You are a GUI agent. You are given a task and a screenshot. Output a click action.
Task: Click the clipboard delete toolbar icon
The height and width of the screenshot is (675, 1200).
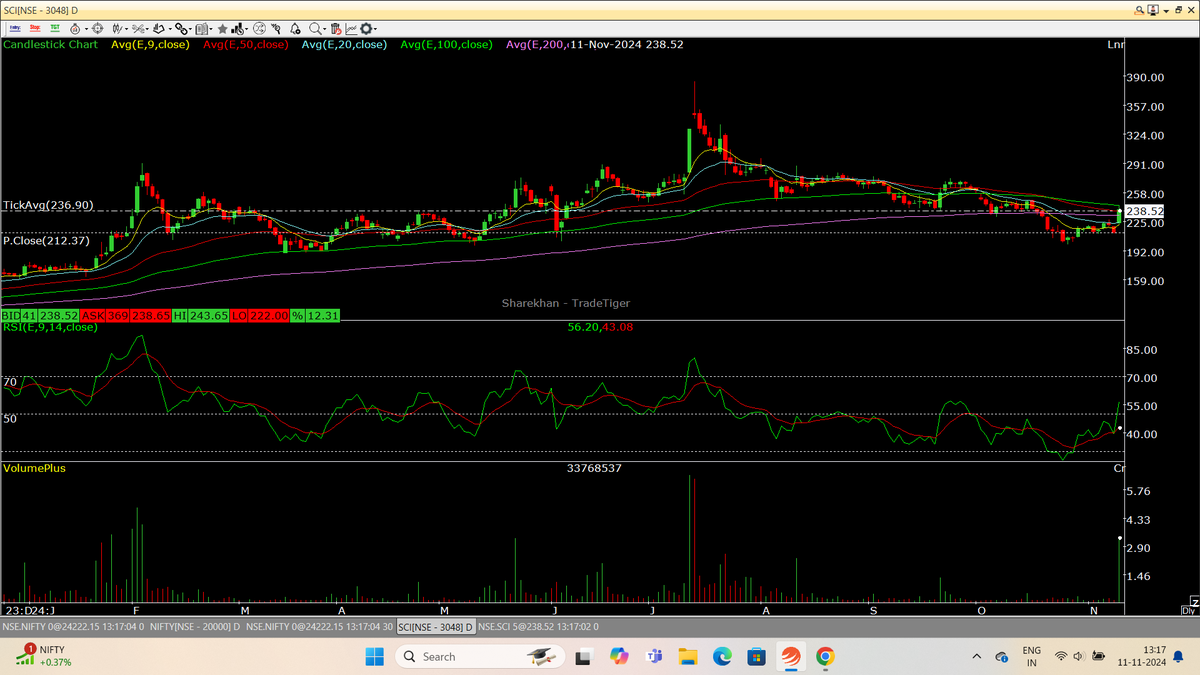pyautogui.click(x=336, y=29)
